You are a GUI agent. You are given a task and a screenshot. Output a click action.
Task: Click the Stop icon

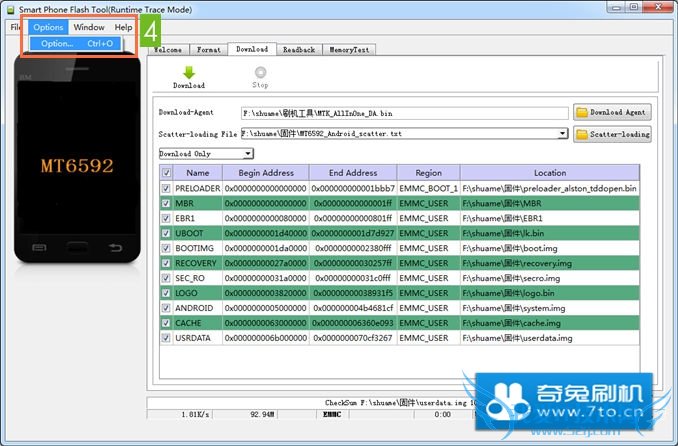coord(260,72)
